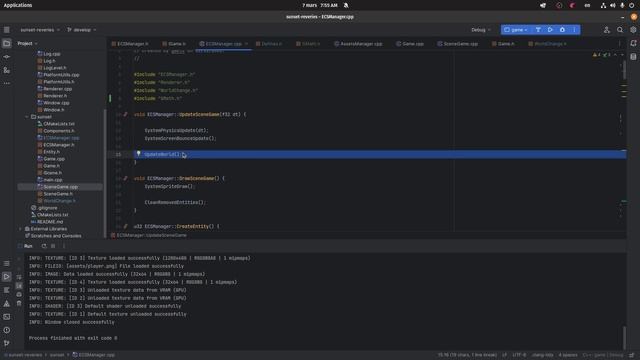This screenshot has width=640, height=360.
Task: Toggle scroll to end in console
Action: 19,286
